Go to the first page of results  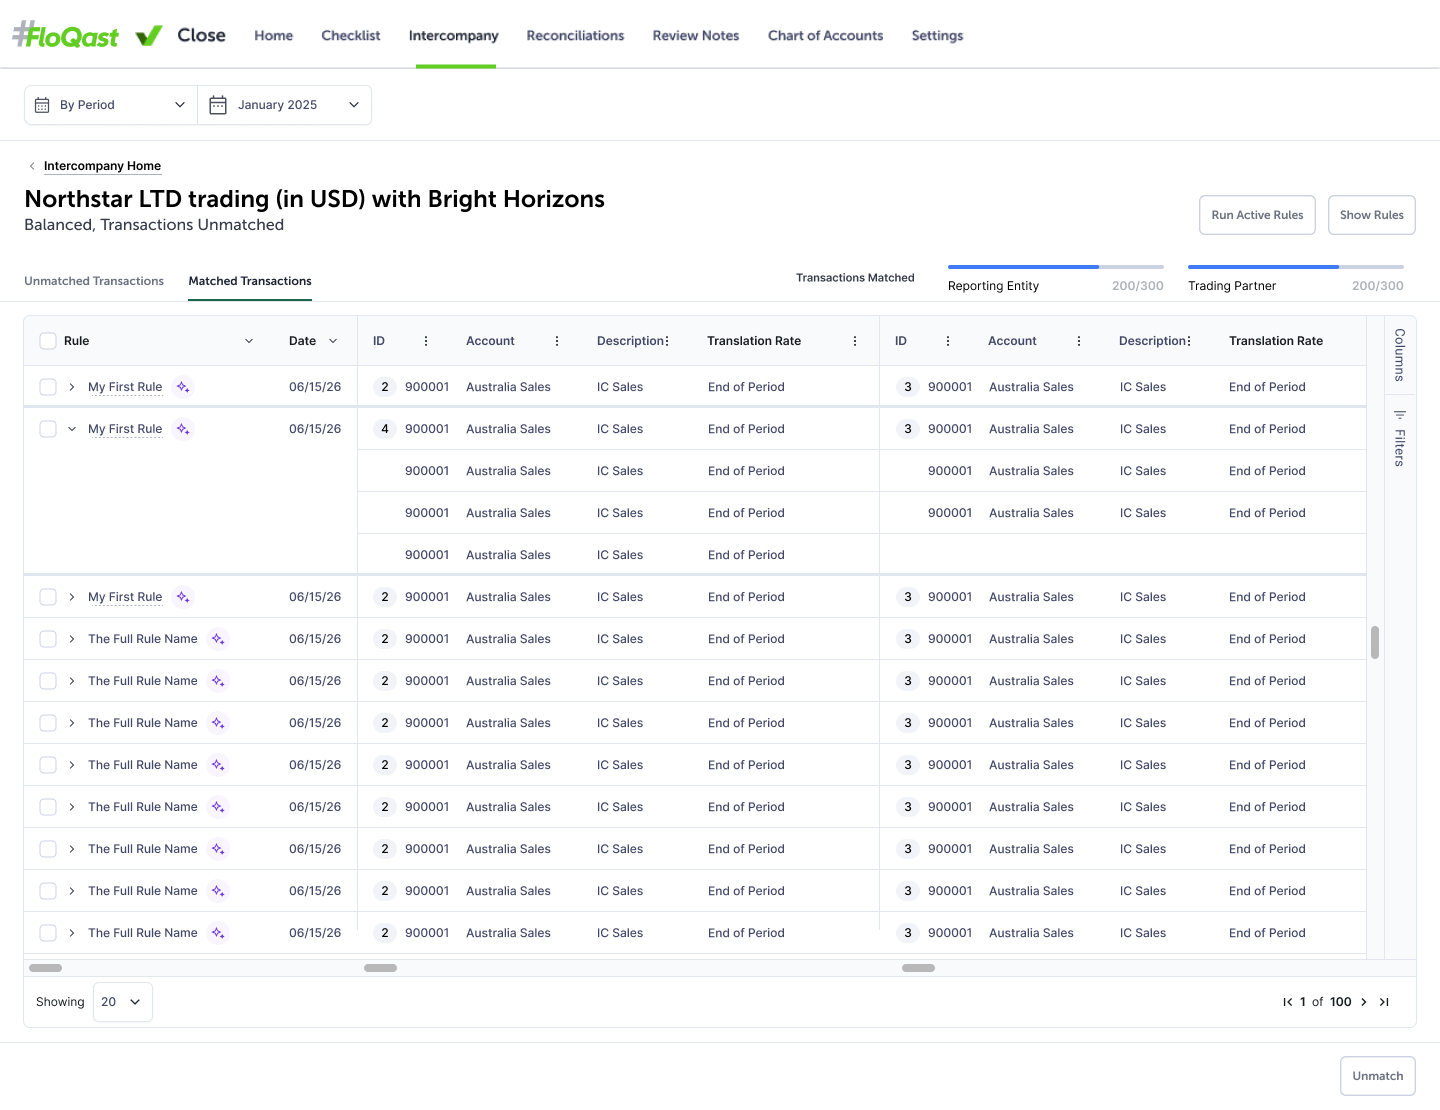tap(1288, 1002)
